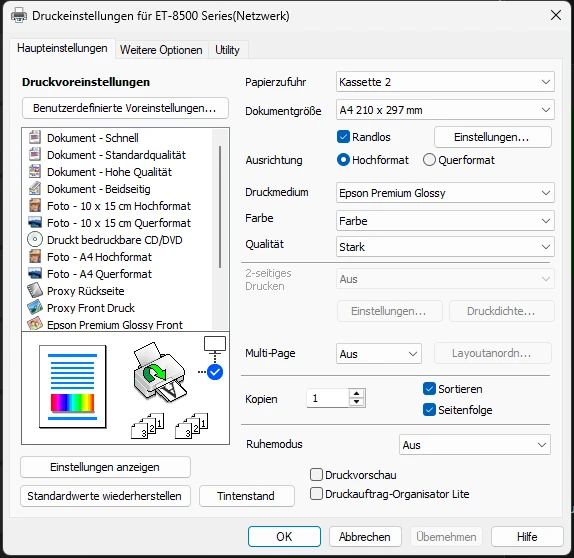Click the page preview thumbnail
This screenshot has height=558, width=574.
(x=73, y=387)
